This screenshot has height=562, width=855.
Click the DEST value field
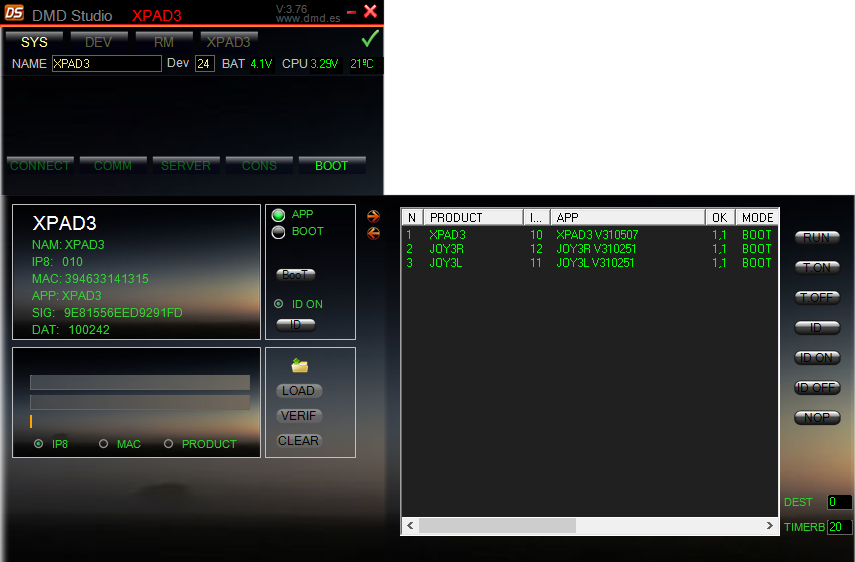(839, 501)
